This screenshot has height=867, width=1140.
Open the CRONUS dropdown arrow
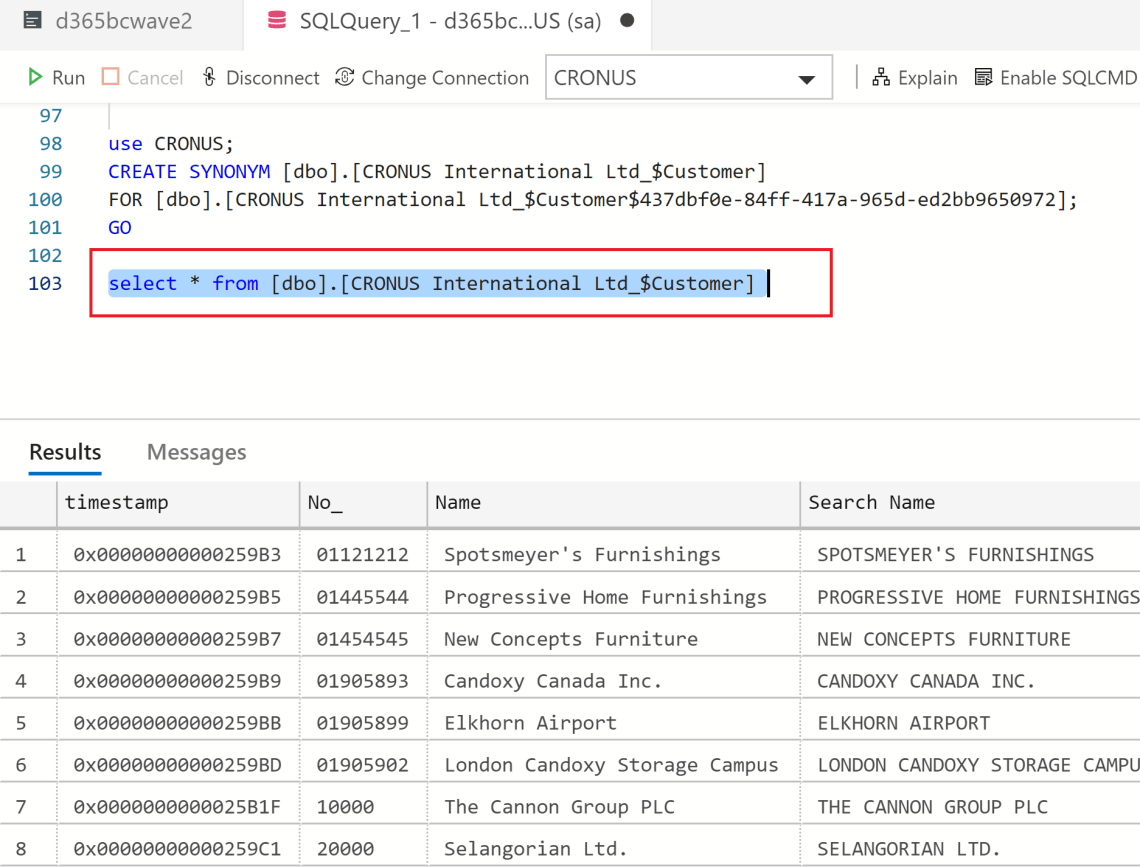806,77
